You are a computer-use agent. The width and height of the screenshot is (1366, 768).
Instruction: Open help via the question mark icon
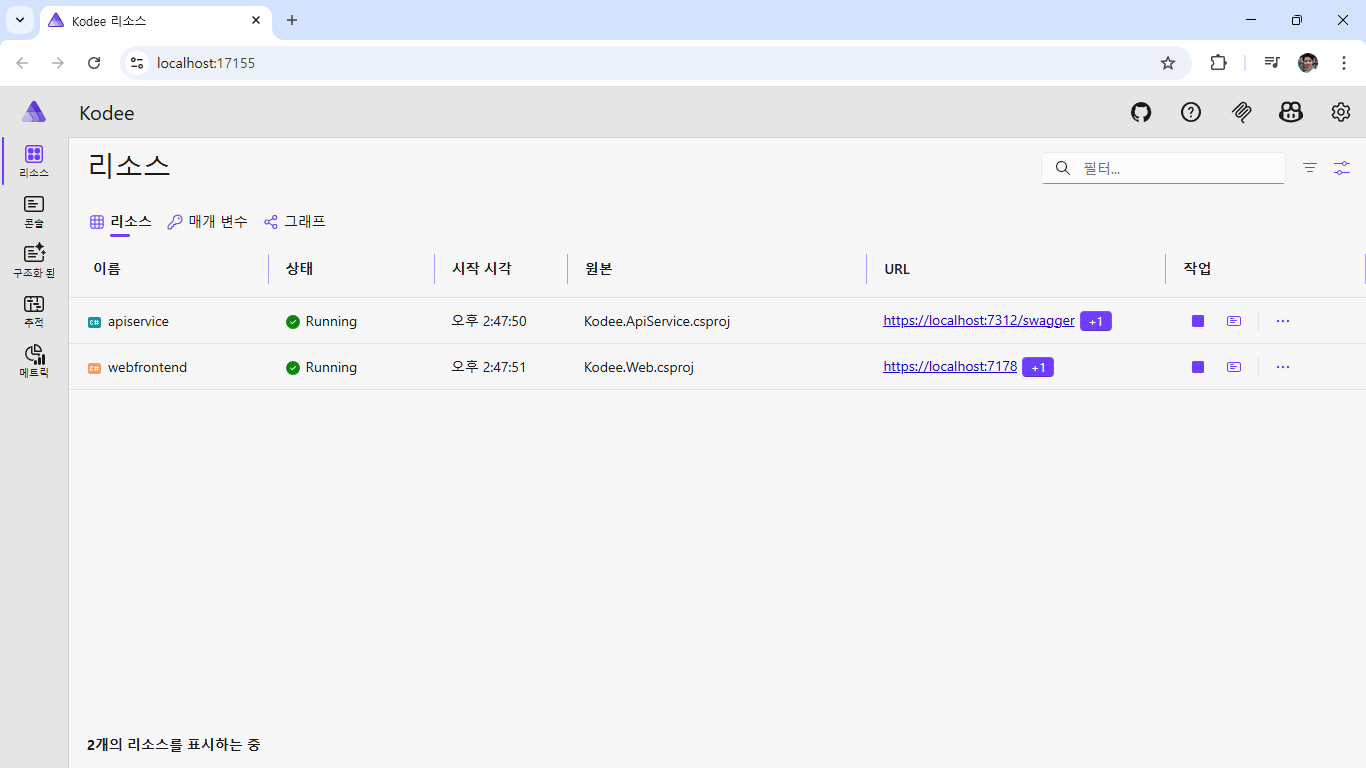tap(1190, 112)
